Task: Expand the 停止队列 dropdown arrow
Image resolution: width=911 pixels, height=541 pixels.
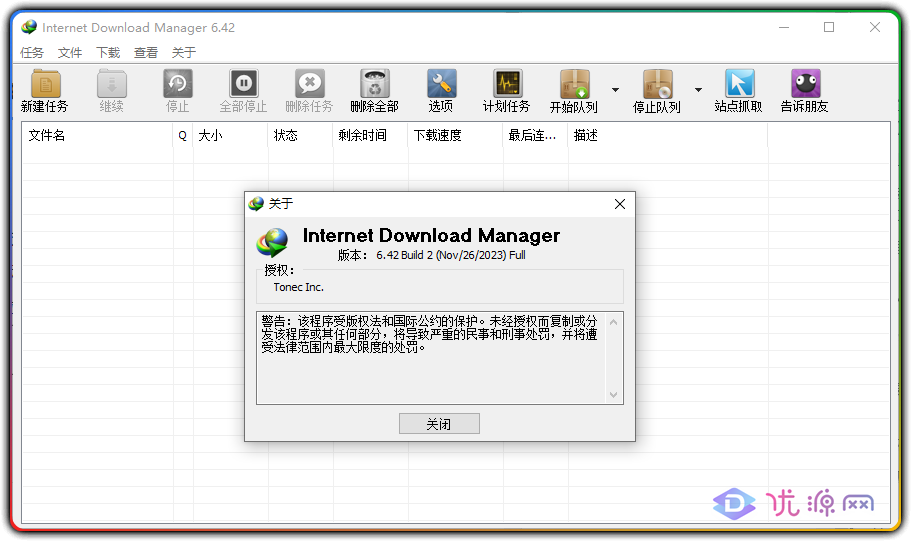Action: (698, 90)
